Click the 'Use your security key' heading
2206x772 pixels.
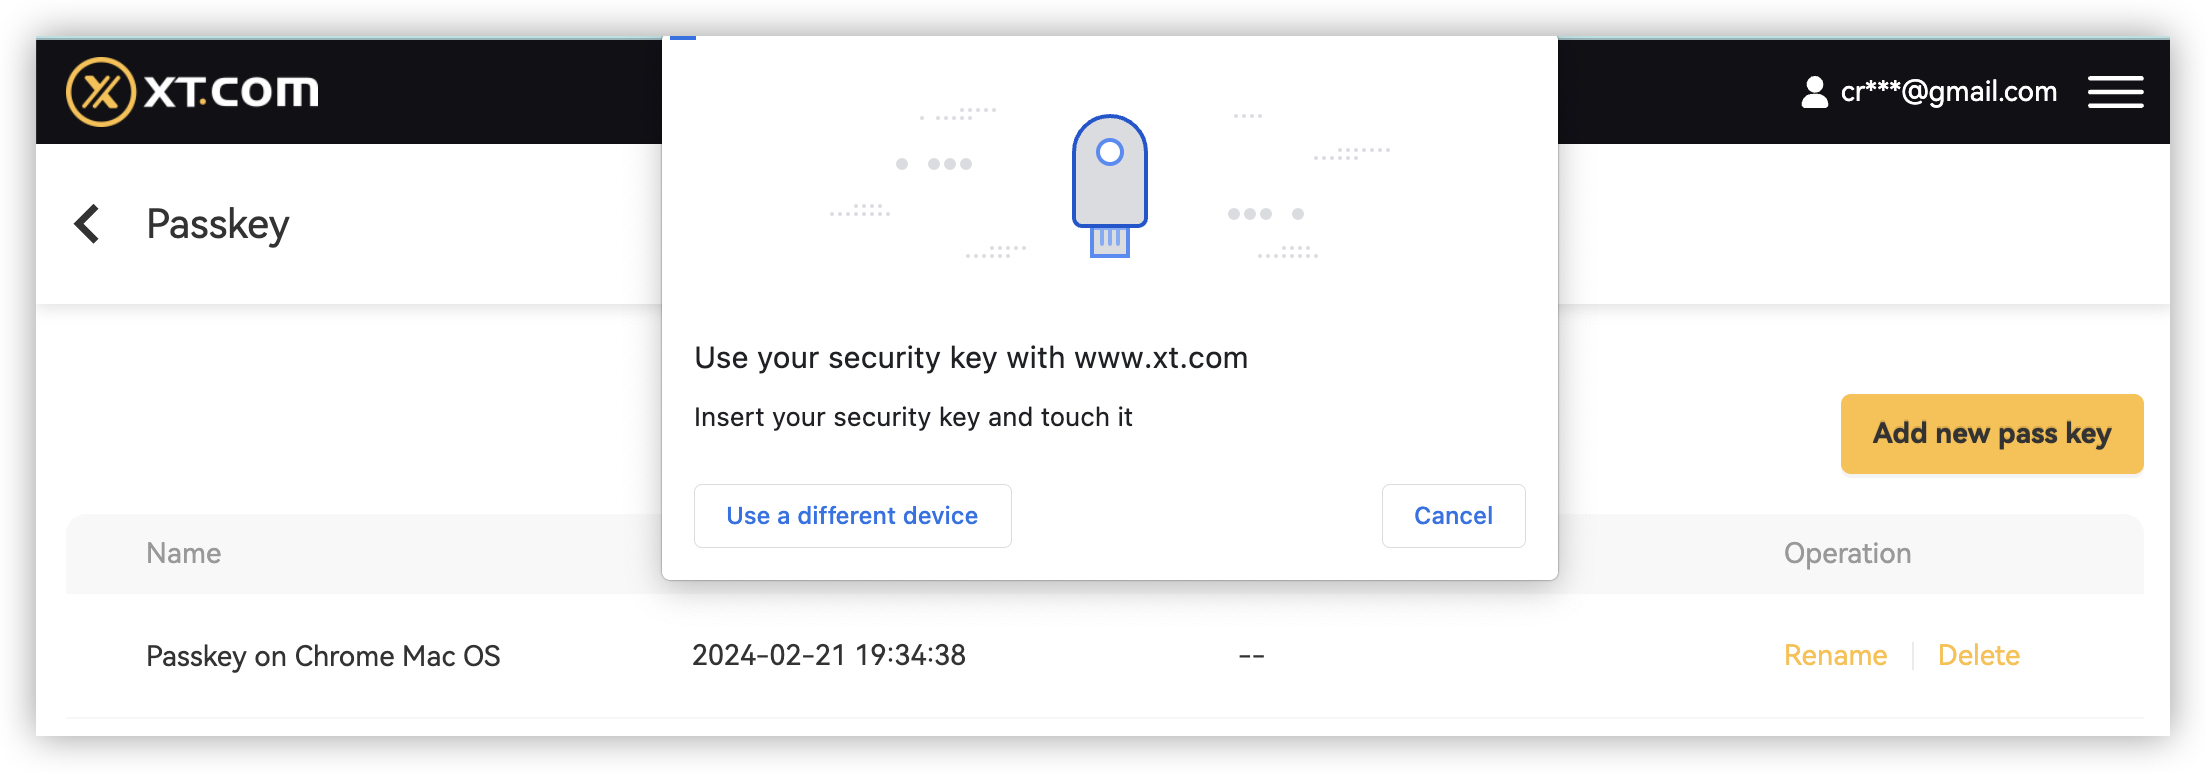click(x=971, y=358)
